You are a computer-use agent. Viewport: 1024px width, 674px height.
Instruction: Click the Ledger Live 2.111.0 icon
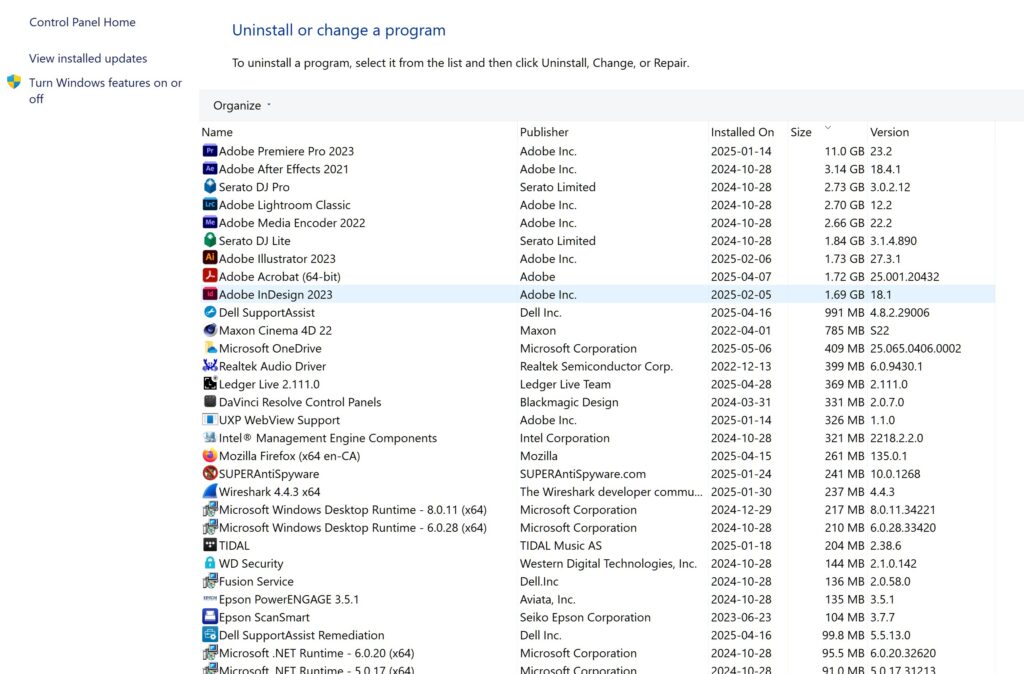tap(210, 383)
